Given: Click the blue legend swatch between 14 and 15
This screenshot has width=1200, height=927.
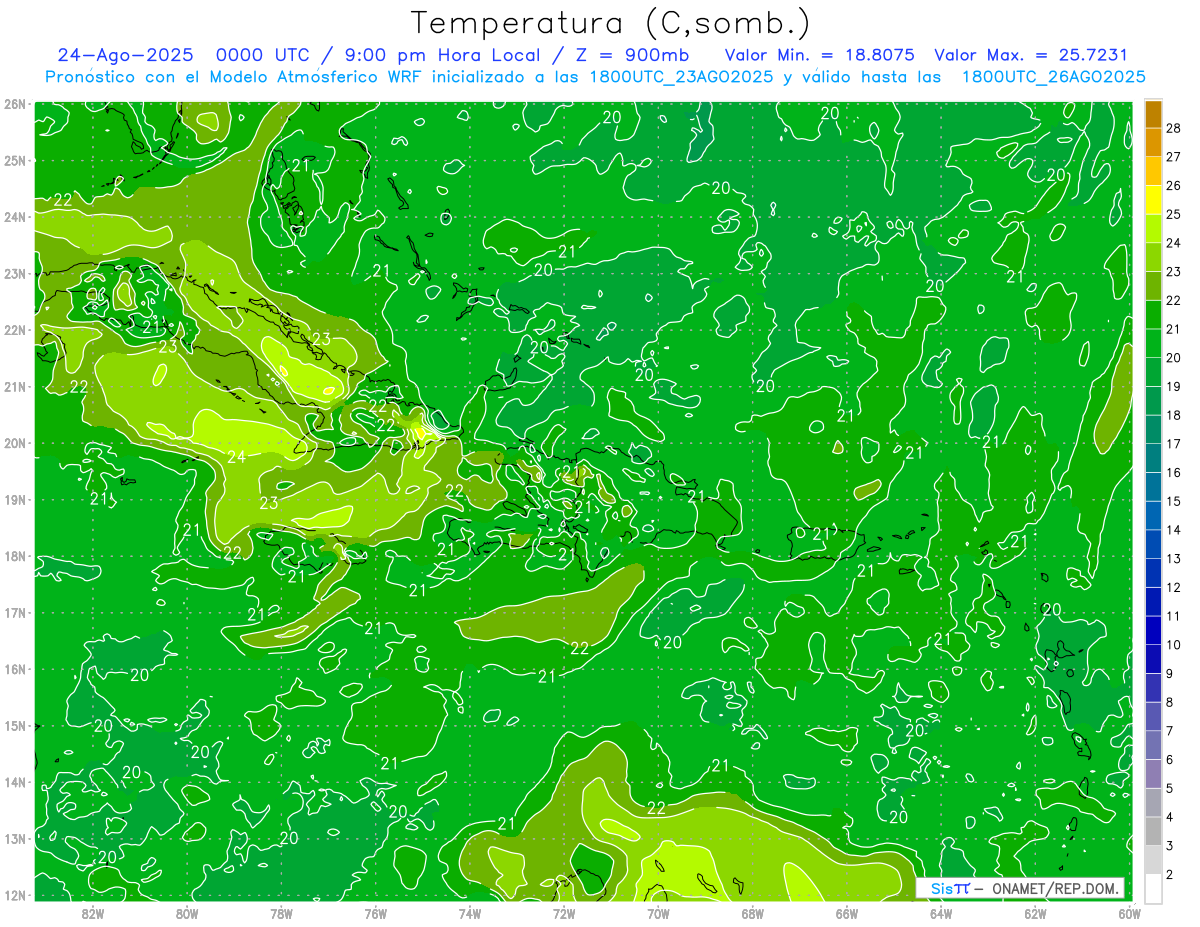Looking at the screenshot, I should (x=1153, y=515).
